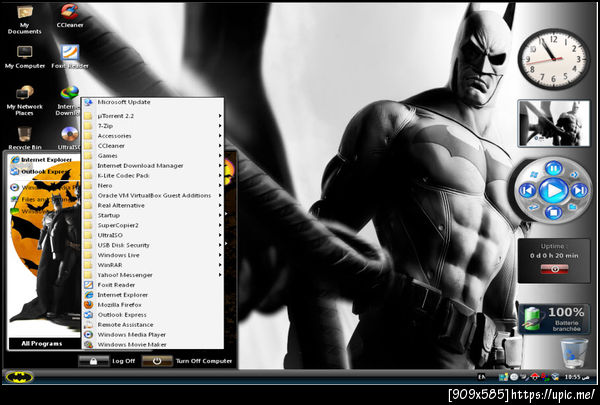Click the All Programs button
The image size is (600, 405).
[x=42, y=343]
